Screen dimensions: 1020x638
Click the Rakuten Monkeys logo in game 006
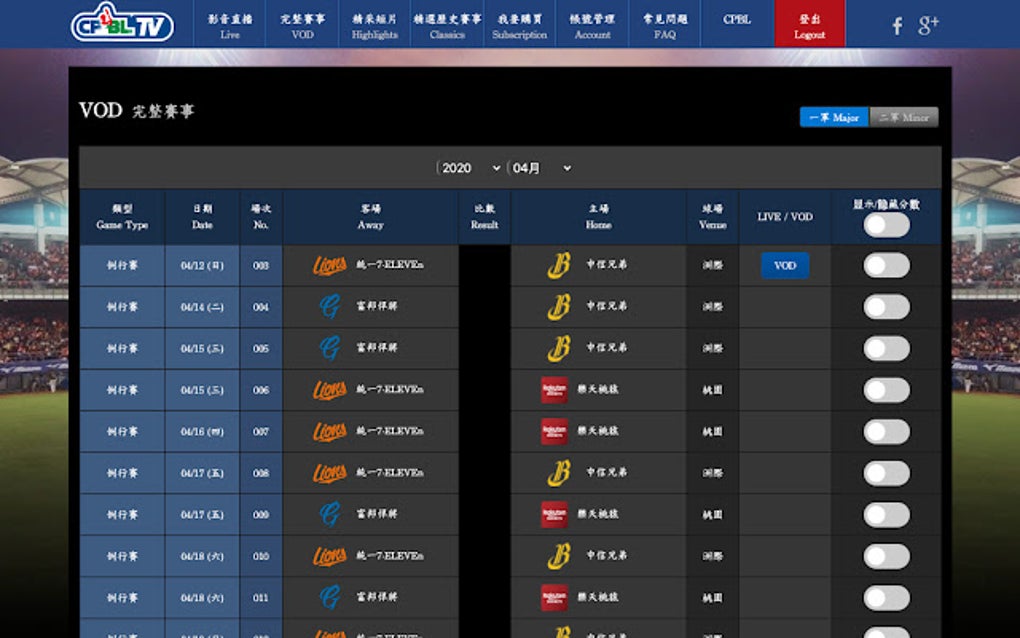click(556, 389)
